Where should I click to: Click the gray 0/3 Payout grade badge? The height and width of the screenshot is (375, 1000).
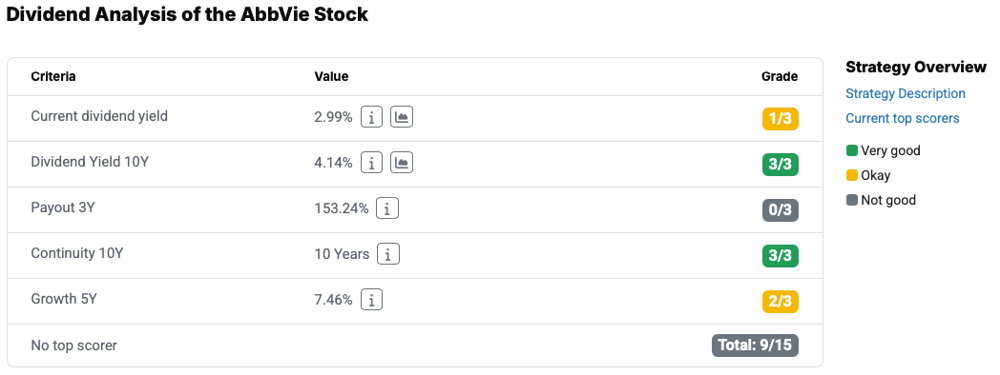[780, 210]
